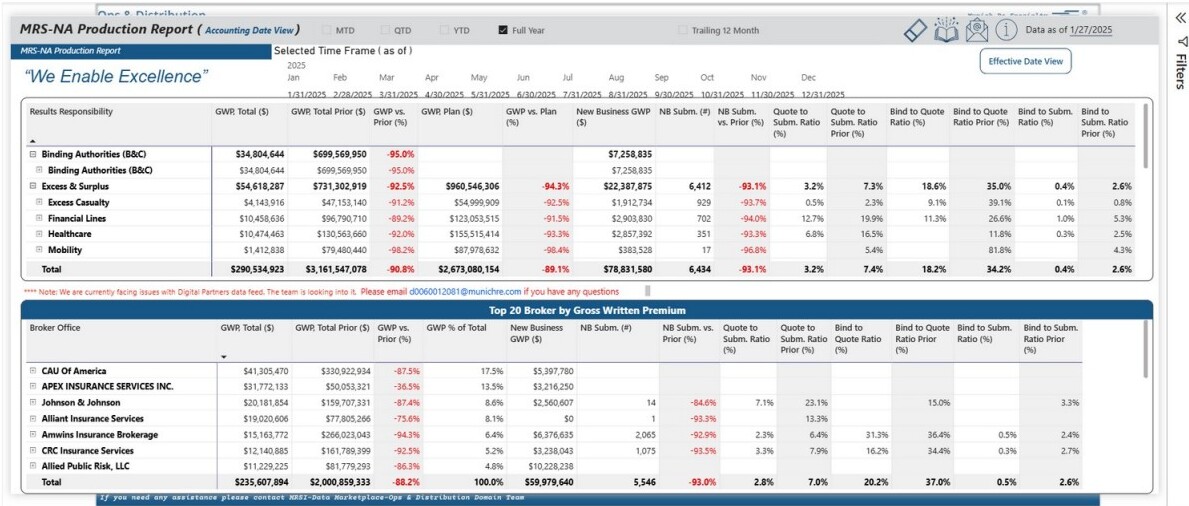This screenshot has width=1189, height=506.
Task: Click the eraser clear-filters icon
Action: 916,30
